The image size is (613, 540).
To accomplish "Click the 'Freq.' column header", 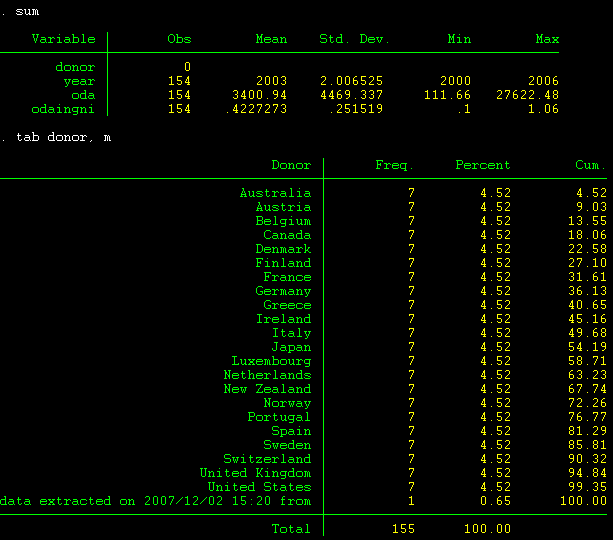I will pyautogui.click(x=394, y=165).
